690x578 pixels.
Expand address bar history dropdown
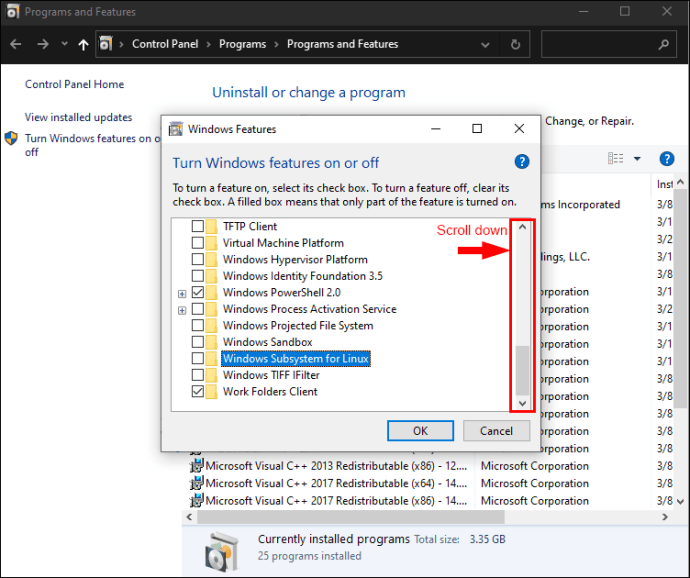pos(485,44)
